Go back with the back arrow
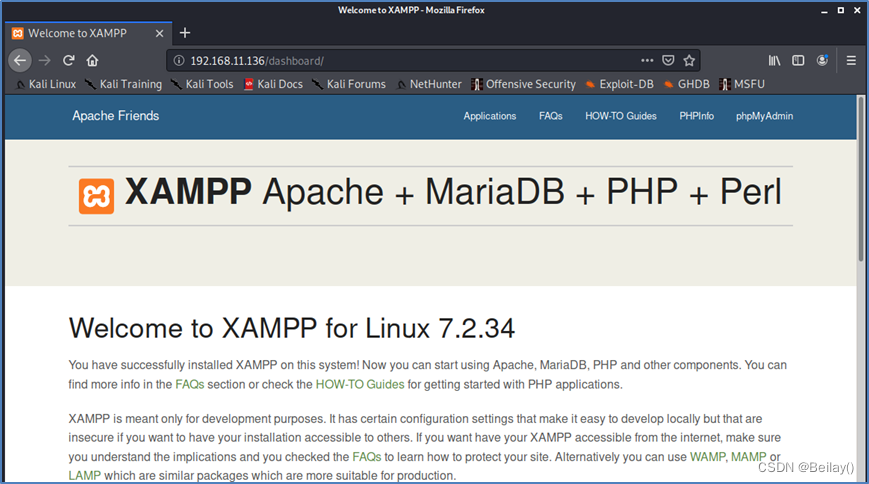 point(20,60)
